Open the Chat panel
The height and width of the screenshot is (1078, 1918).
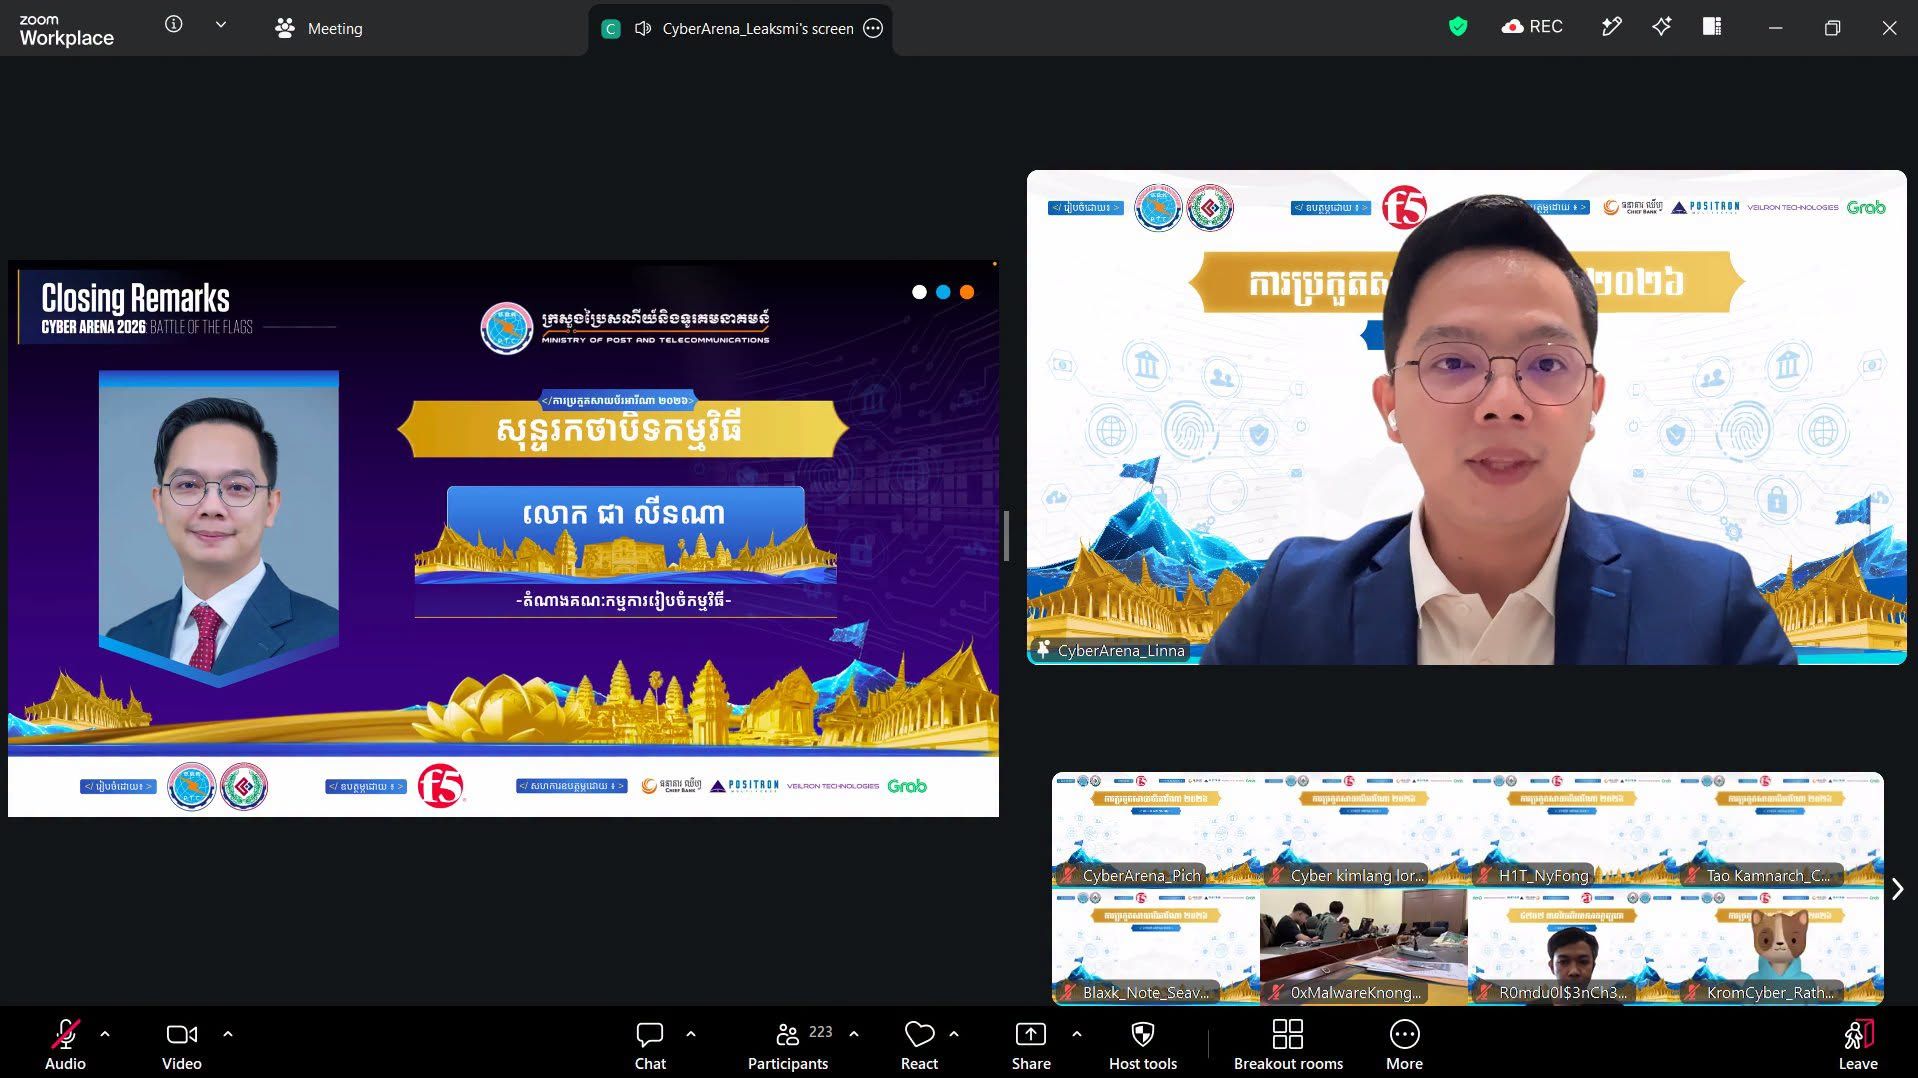(x=650, y=1045)
